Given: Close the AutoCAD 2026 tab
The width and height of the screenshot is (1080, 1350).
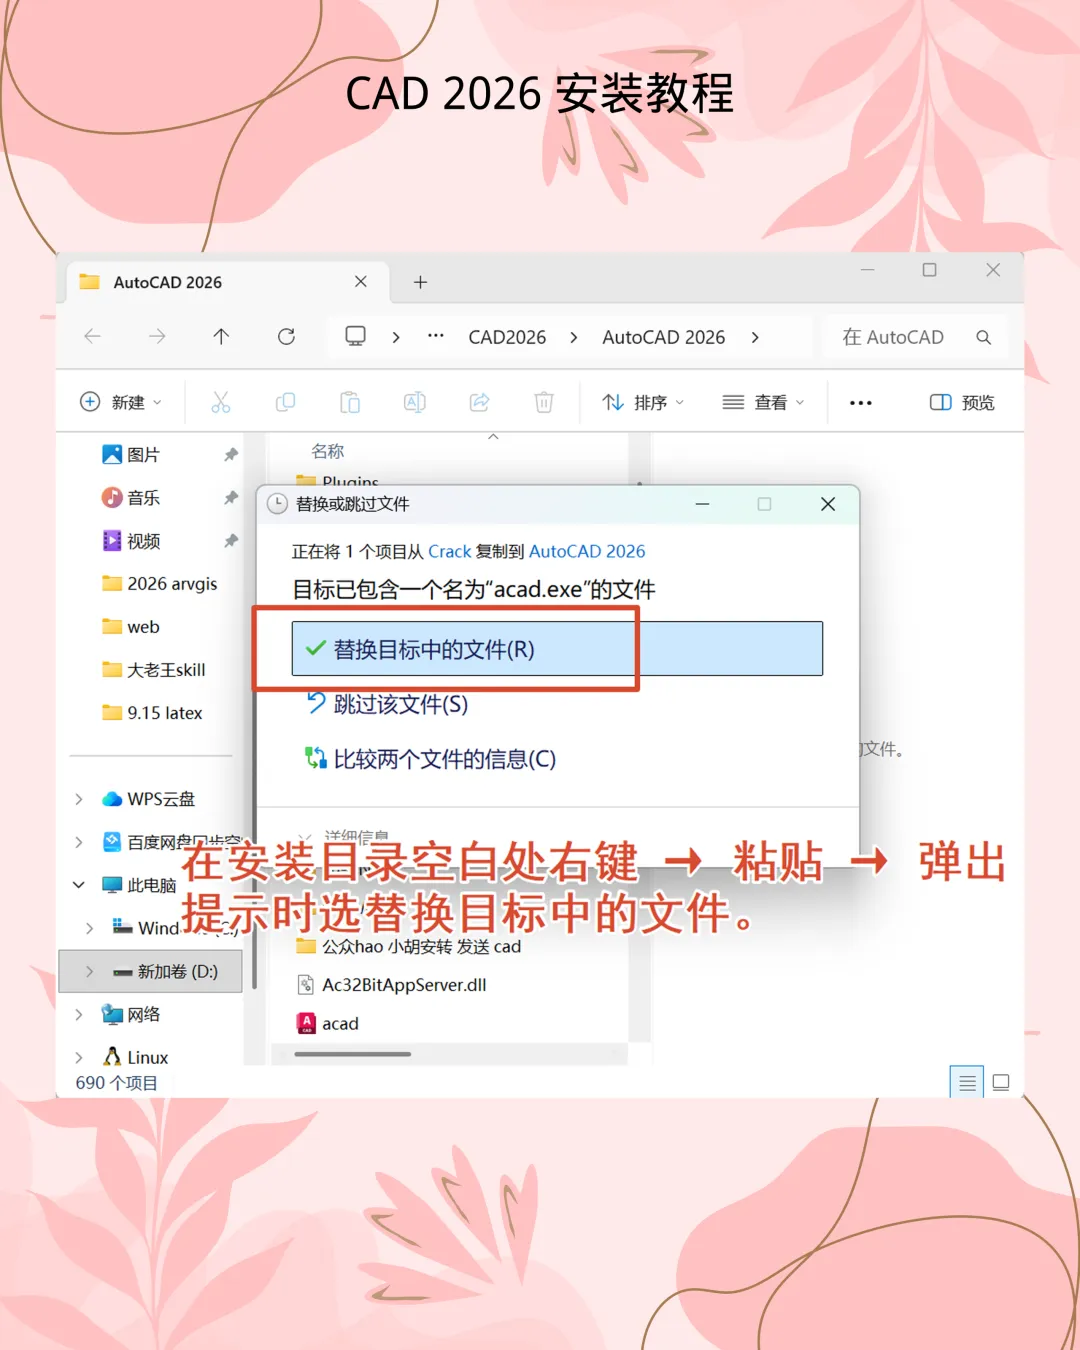Looking at the screenshot, I should tap(361, 282).
